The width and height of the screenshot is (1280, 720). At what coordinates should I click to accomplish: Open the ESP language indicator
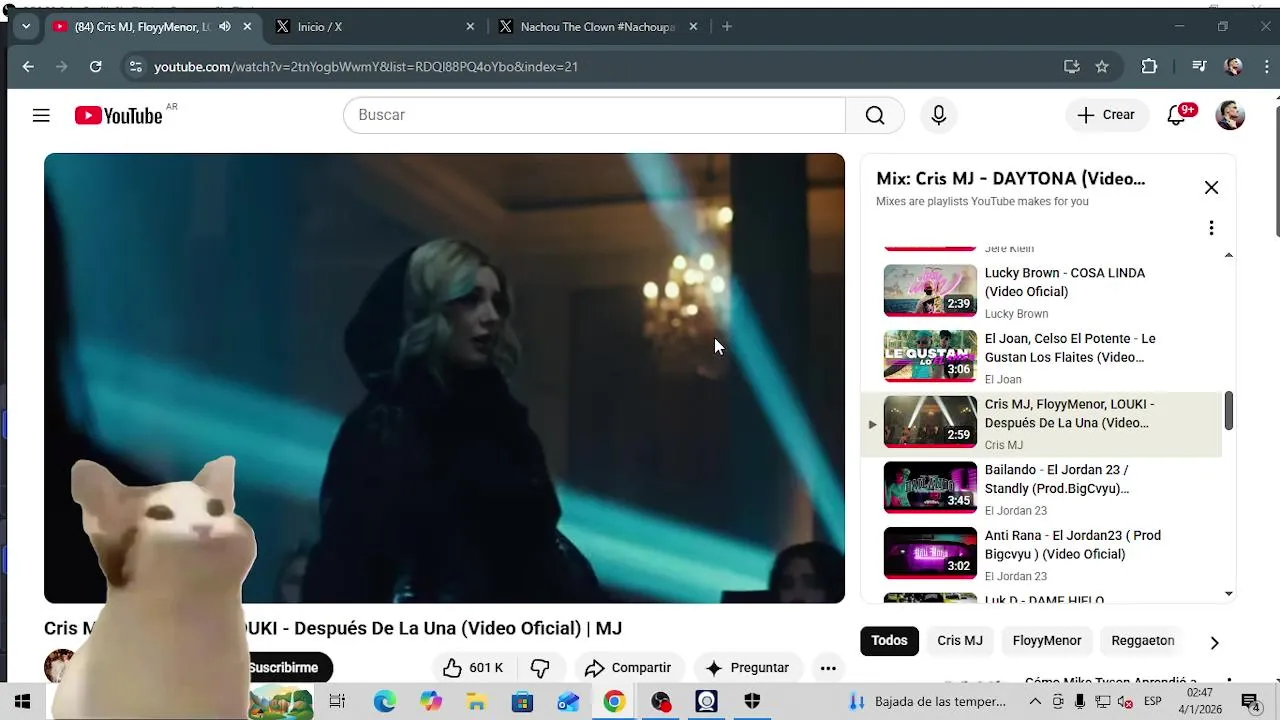pyautogui.click(x=1152, y=701)
